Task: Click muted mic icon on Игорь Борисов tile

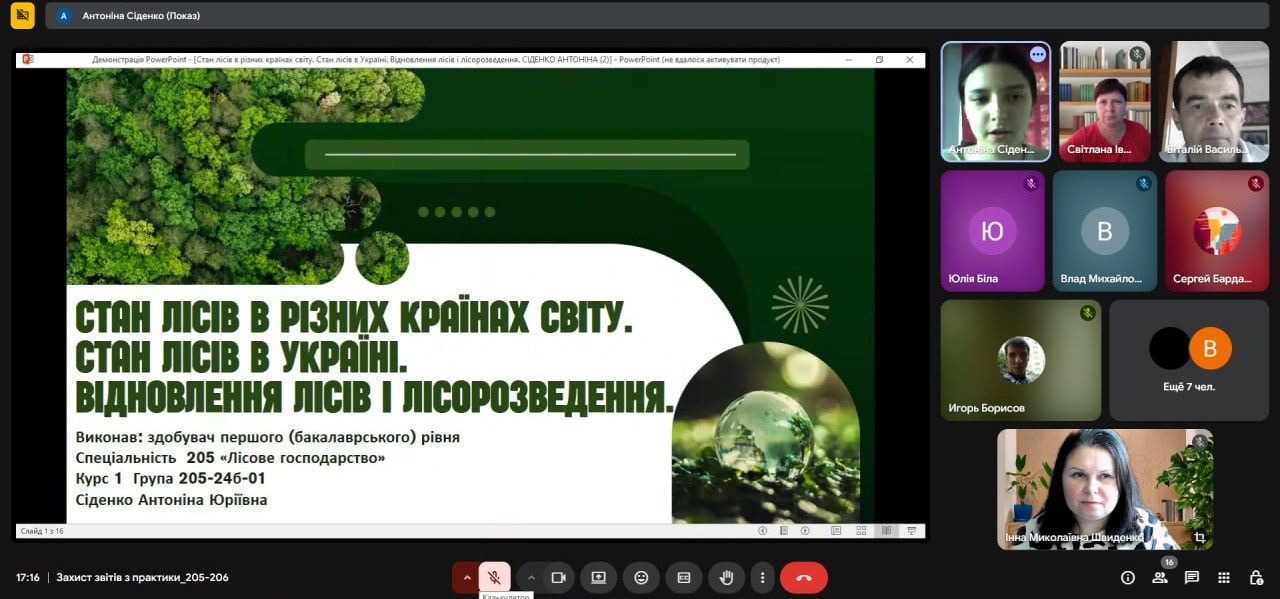Action: (x=1087, y=313)
